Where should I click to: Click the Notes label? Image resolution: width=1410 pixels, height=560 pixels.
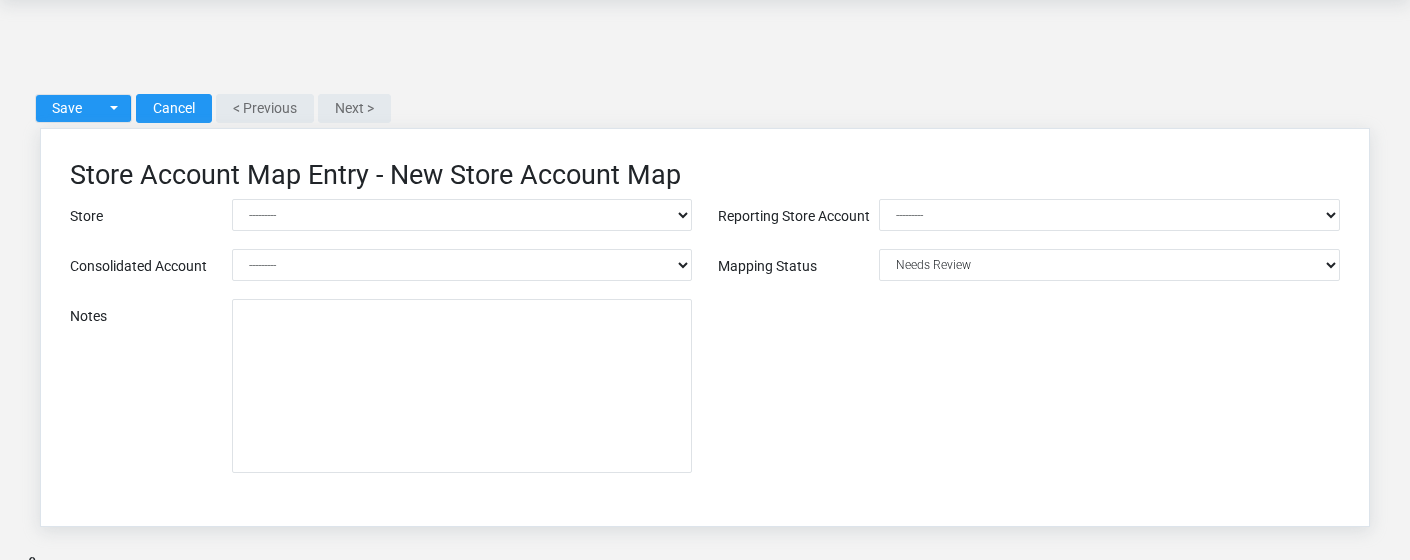[x=88, y=316]
